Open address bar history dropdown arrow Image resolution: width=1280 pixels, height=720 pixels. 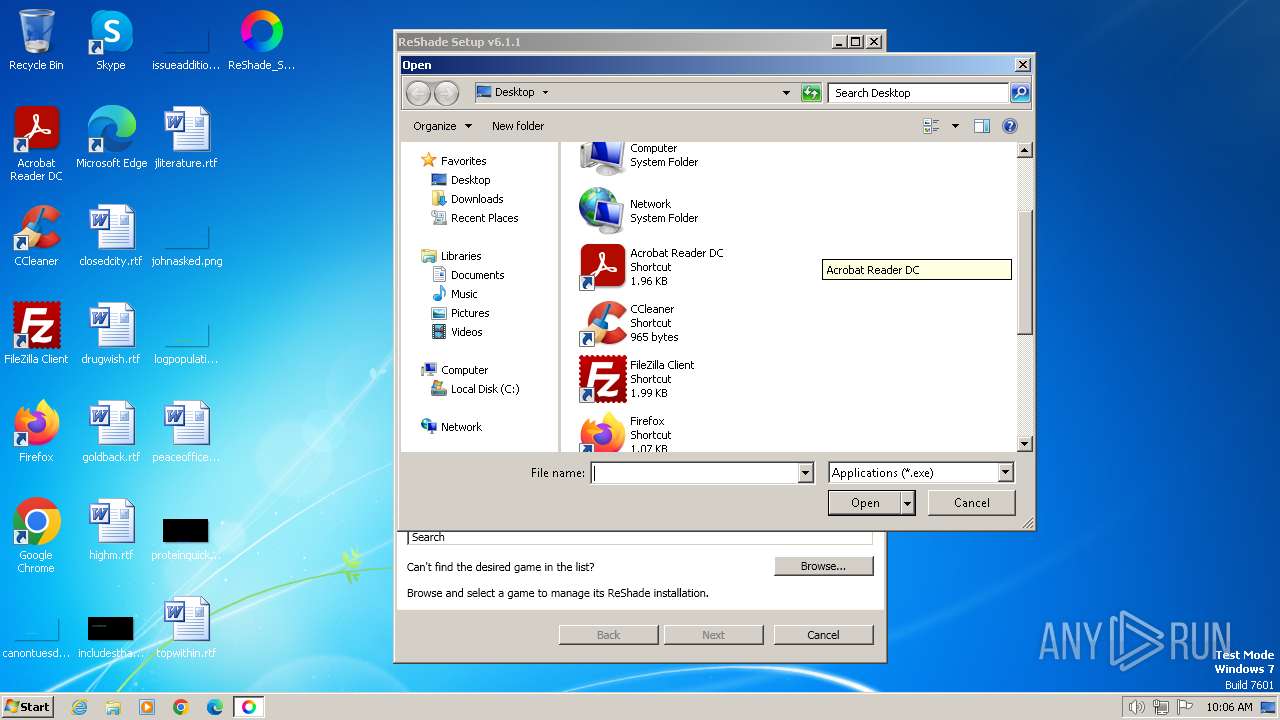(786, 93)
